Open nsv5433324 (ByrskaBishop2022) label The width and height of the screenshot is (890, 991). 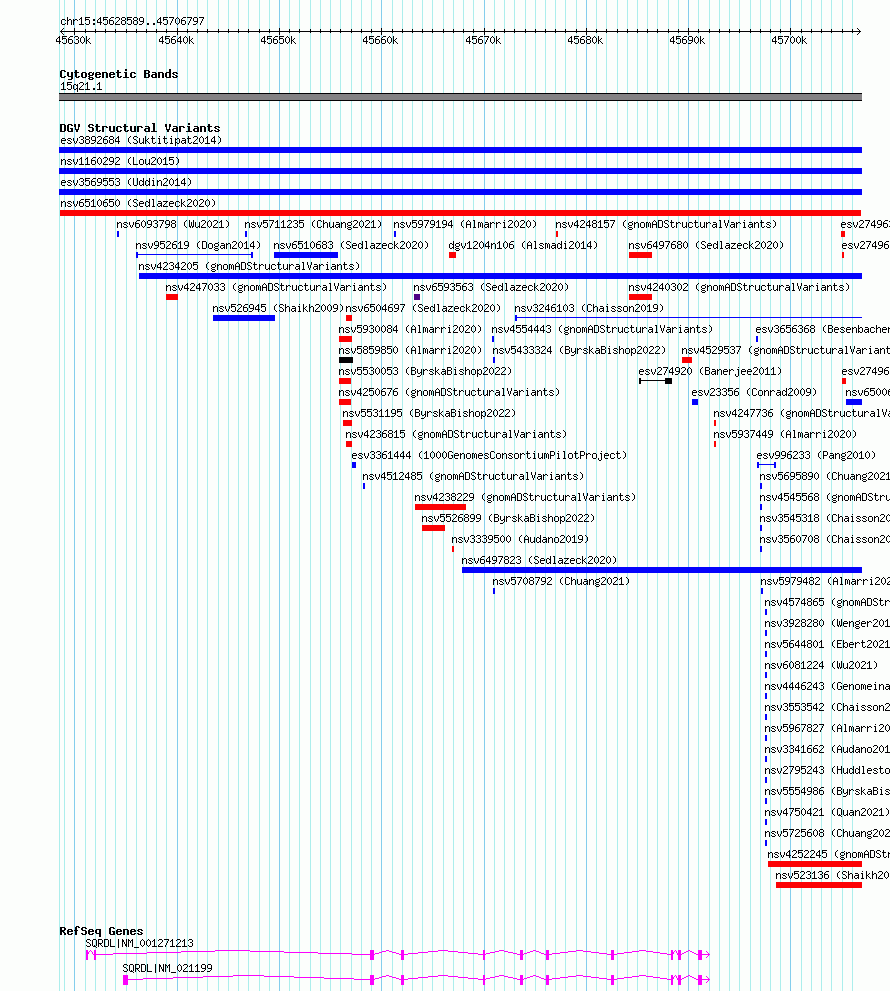pyautogui.click(x=579, y=350)
